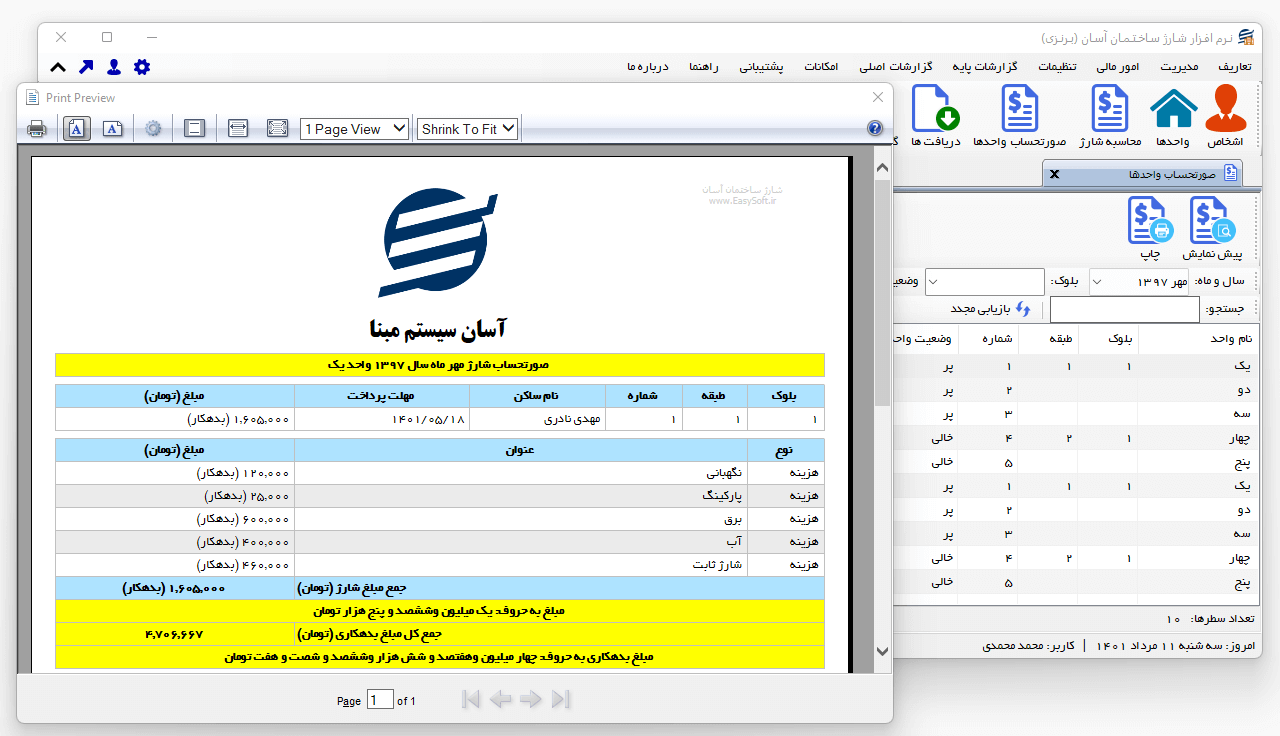Screen dimensions: 1280x736
Task: Go to next page in Print Preview
Action: click(x=531, y=700)
